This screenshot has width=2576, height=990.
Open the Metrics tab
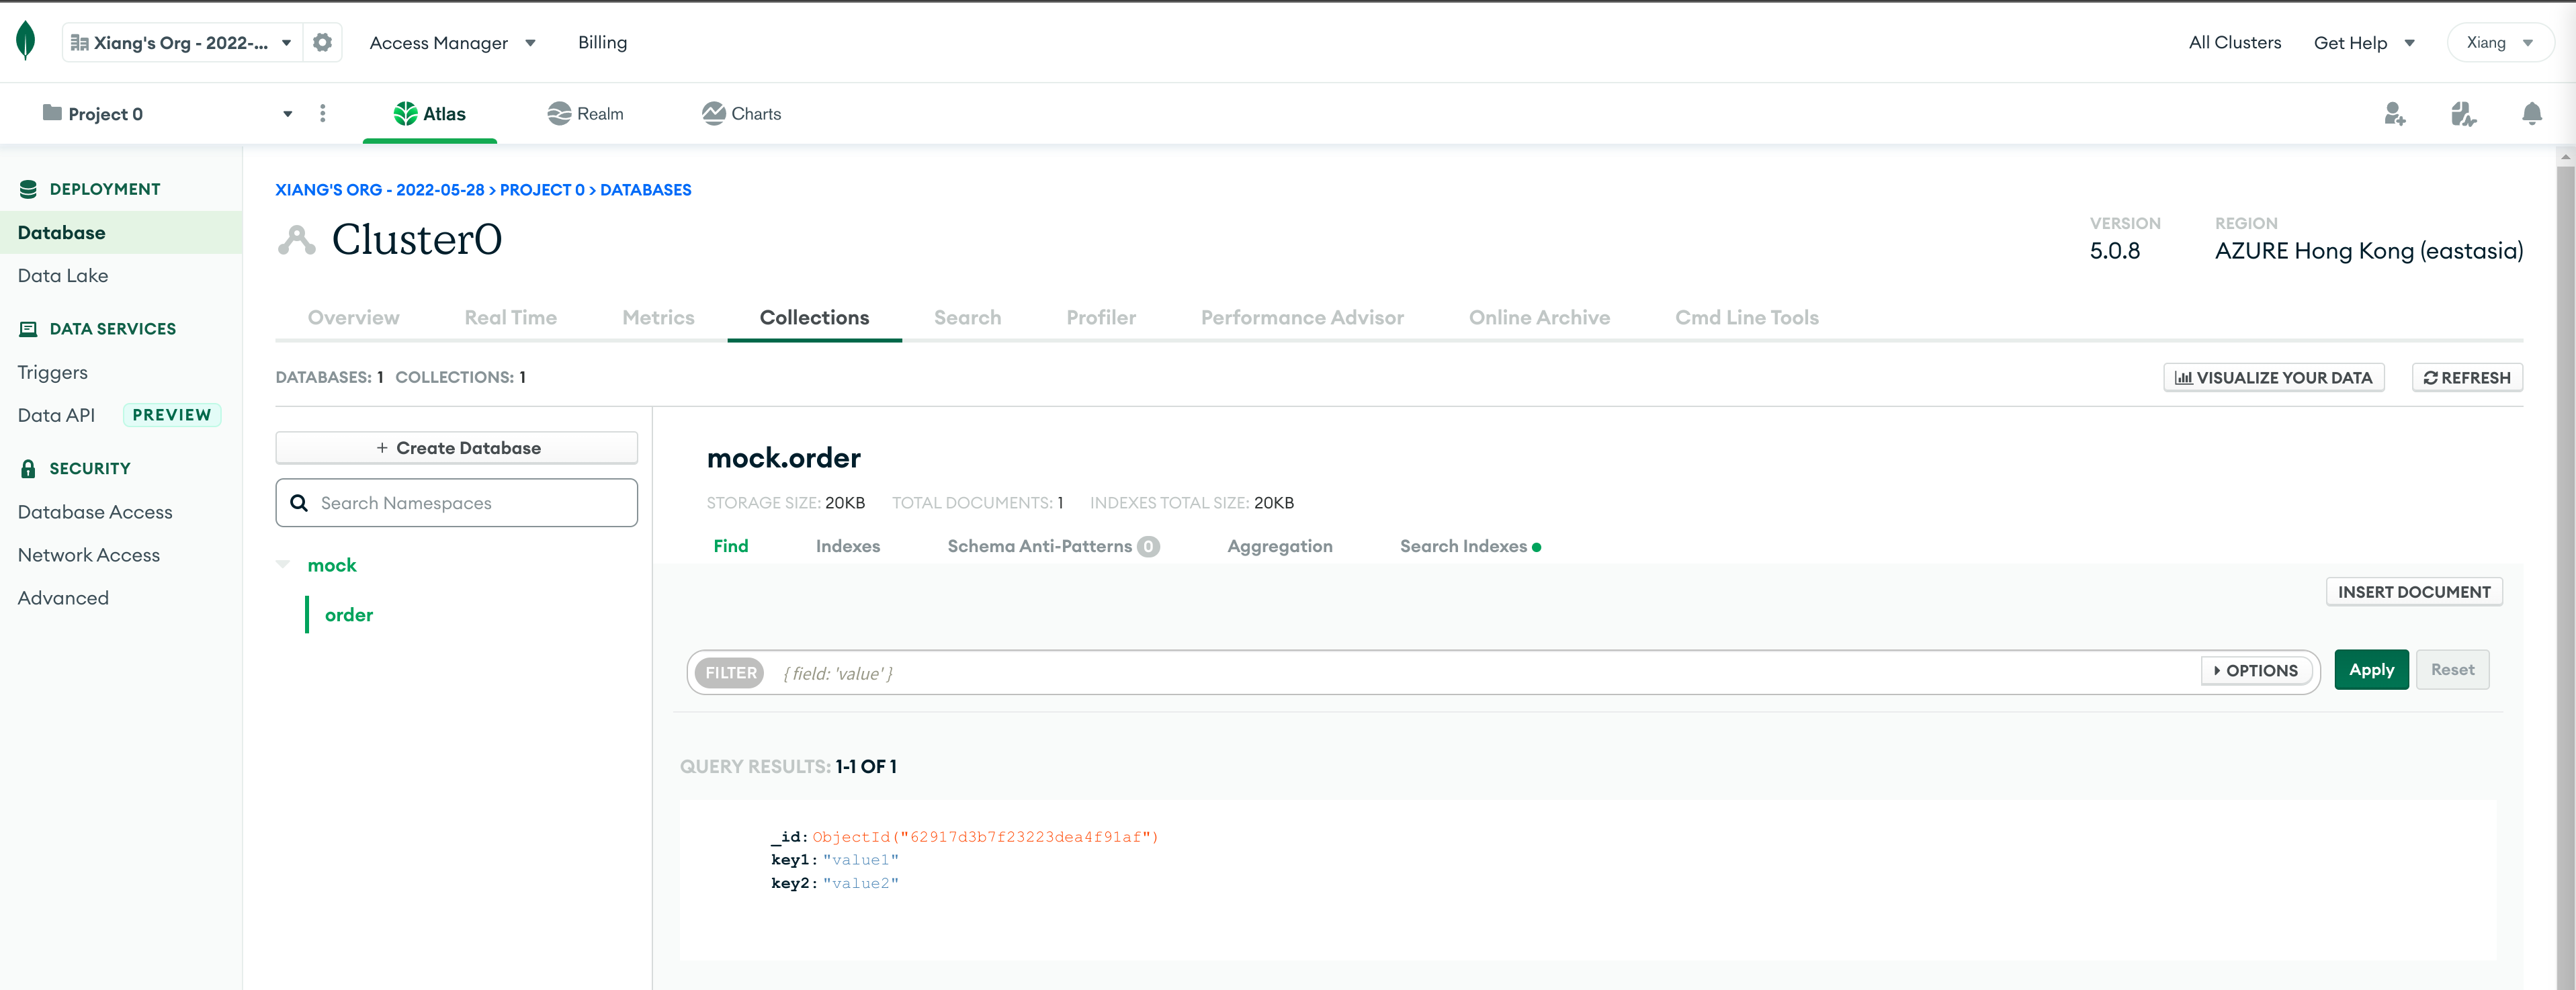[x=658, y=318]
